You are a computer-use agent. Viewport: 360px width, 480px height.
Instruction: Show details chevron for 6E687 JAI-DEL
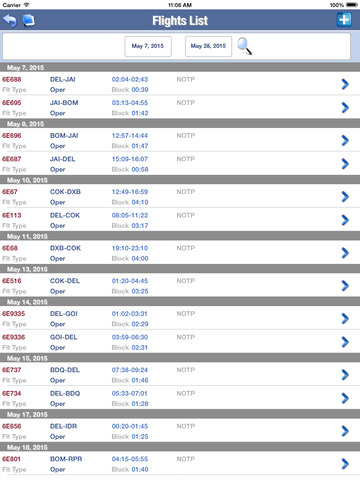(345, 164)
